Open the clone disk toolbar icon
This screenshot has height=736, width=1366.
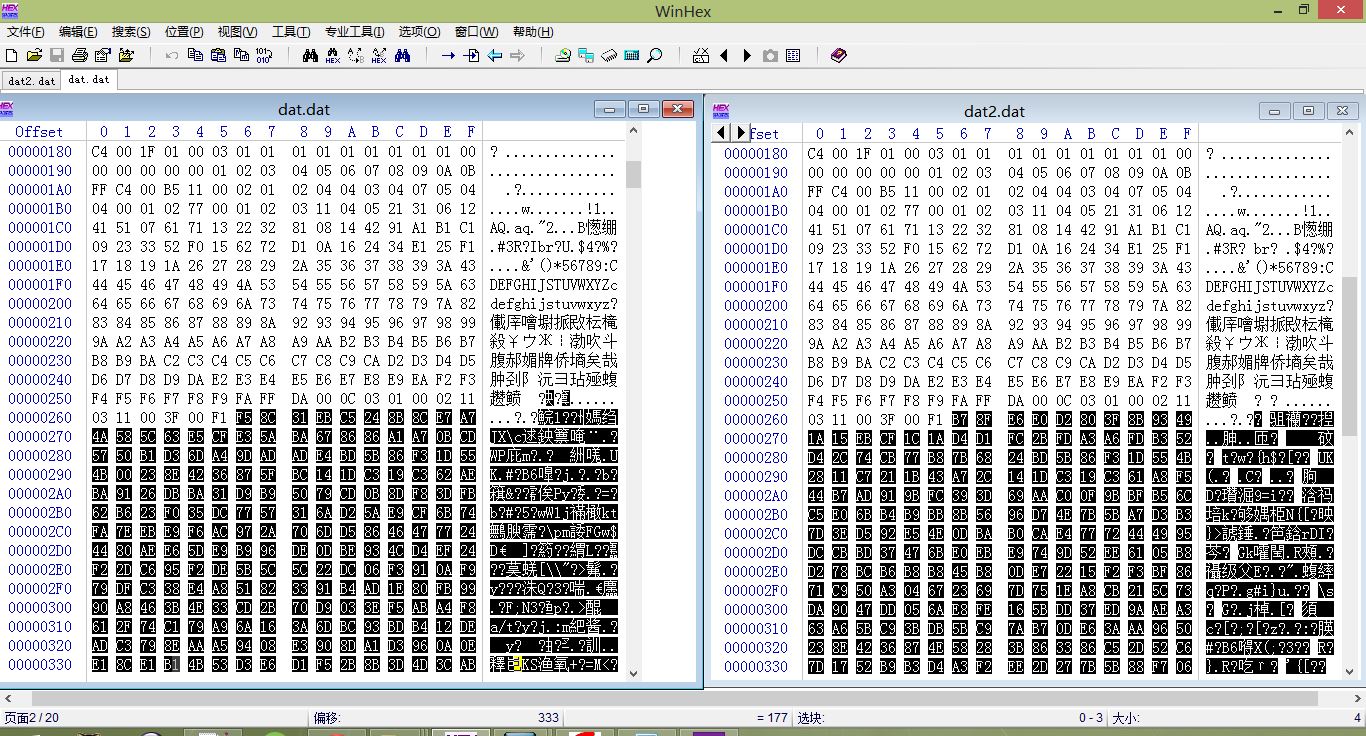click(586, 55)
